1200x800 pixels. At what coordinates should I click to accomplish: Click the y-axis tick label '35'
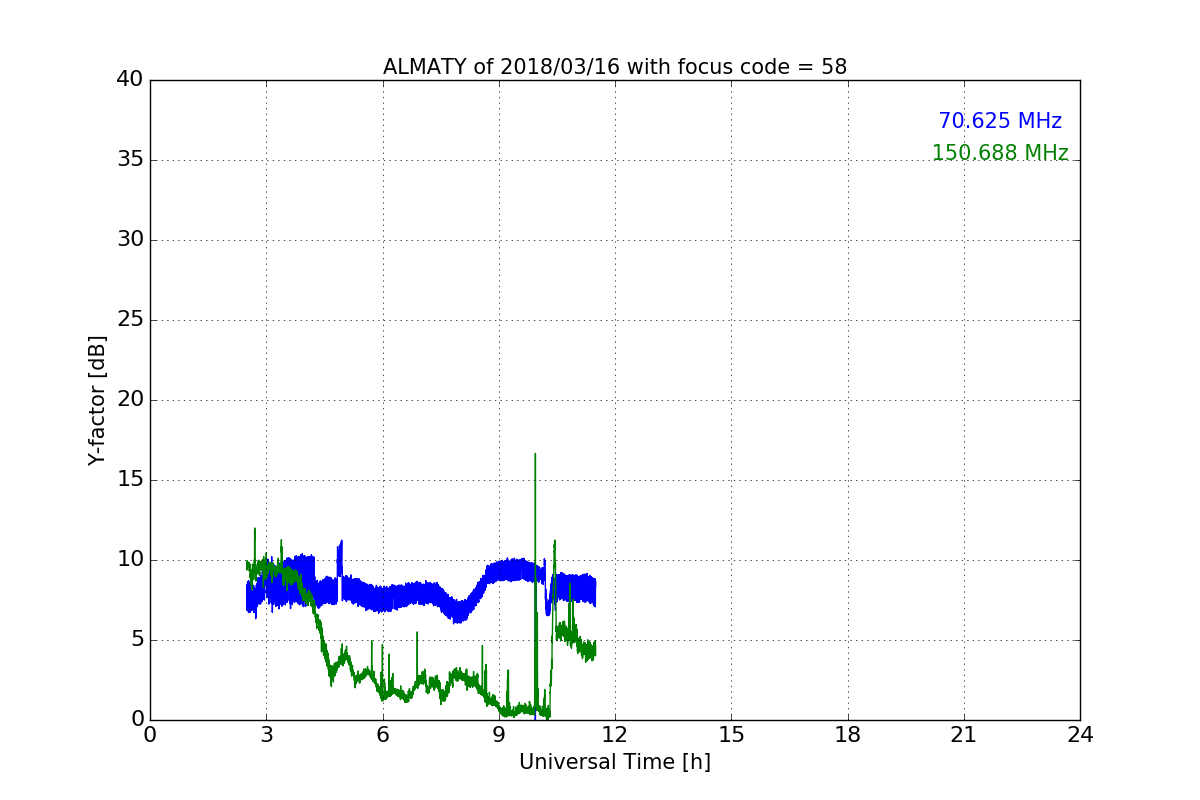(x=130, y=160)
